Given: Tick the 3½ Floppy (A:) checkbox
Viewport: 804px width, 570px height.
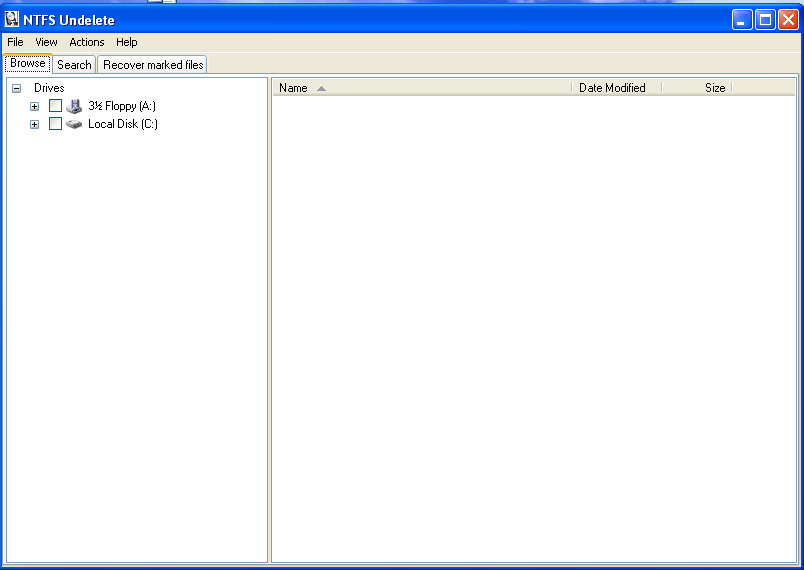Looking at the screenshot, I should click(x=55, y=106).
